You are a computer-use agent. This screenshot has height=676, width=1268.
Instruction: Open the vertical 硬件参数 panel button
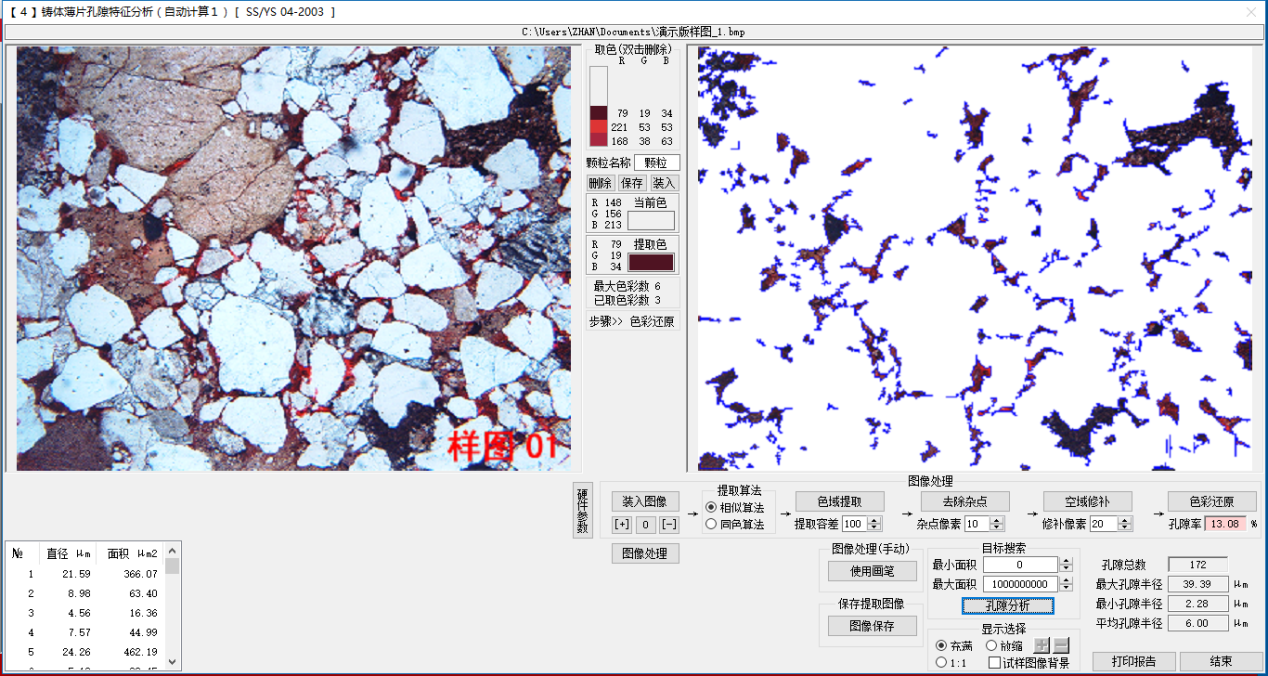582,511
